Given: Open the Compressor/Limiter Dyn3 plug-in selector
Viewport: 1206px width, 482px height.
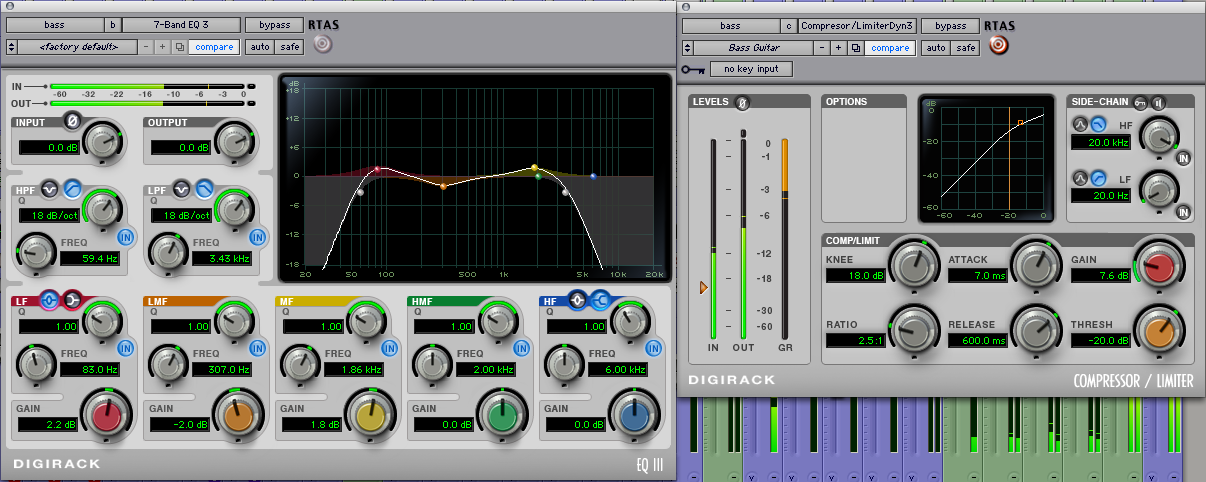Looking at the screenshot, I should pos(857,25).
